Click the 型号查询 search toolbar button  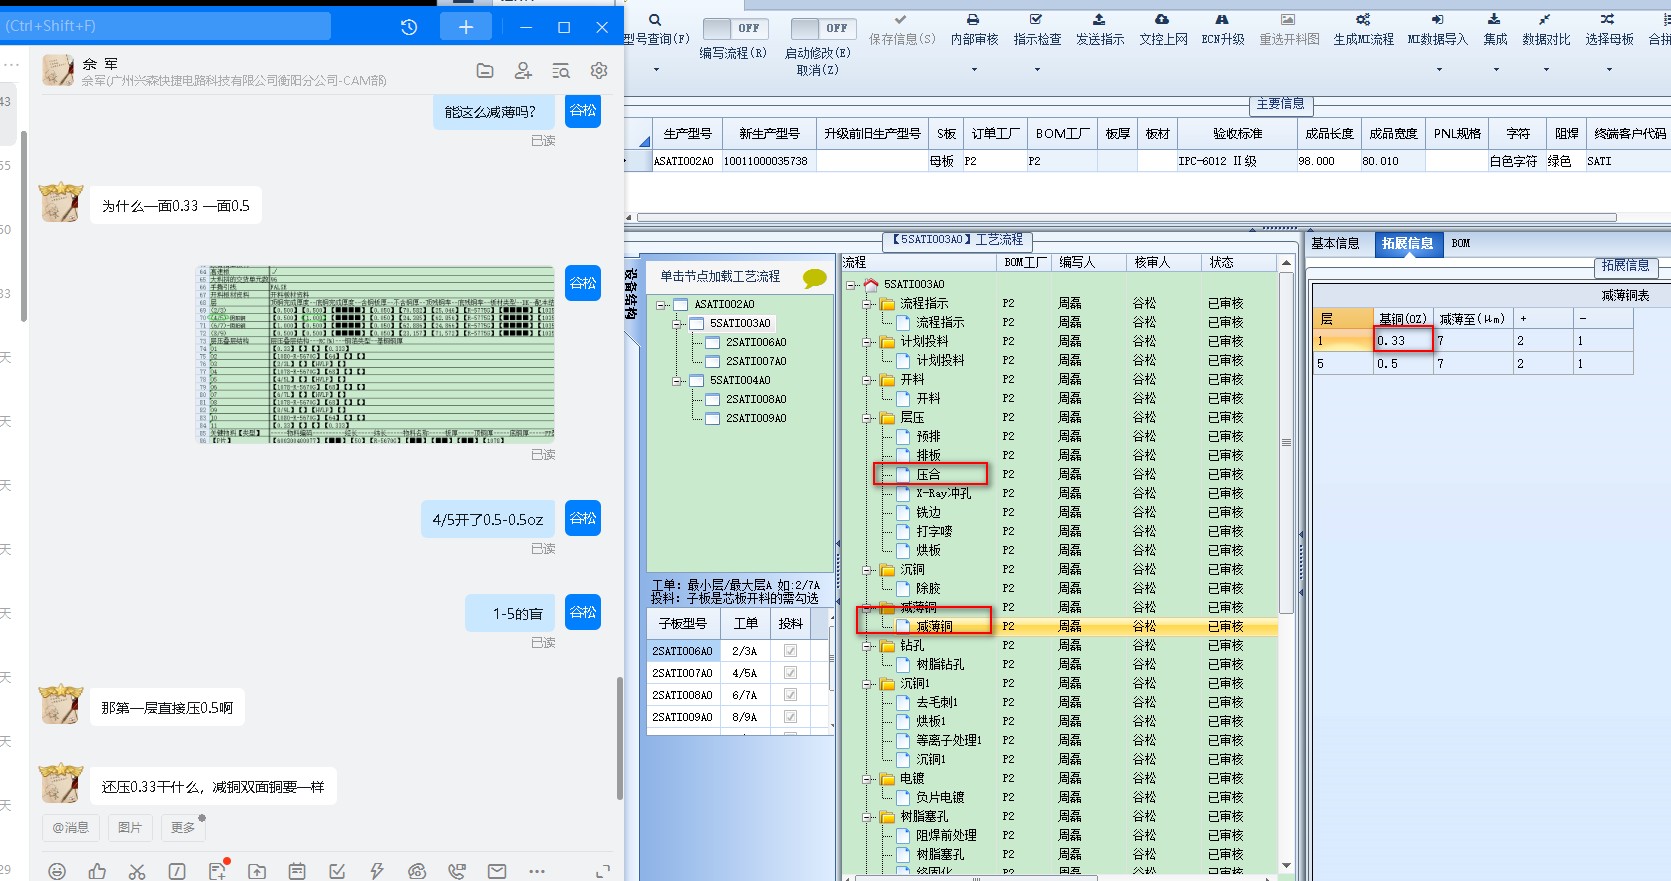tap(656, 30)
